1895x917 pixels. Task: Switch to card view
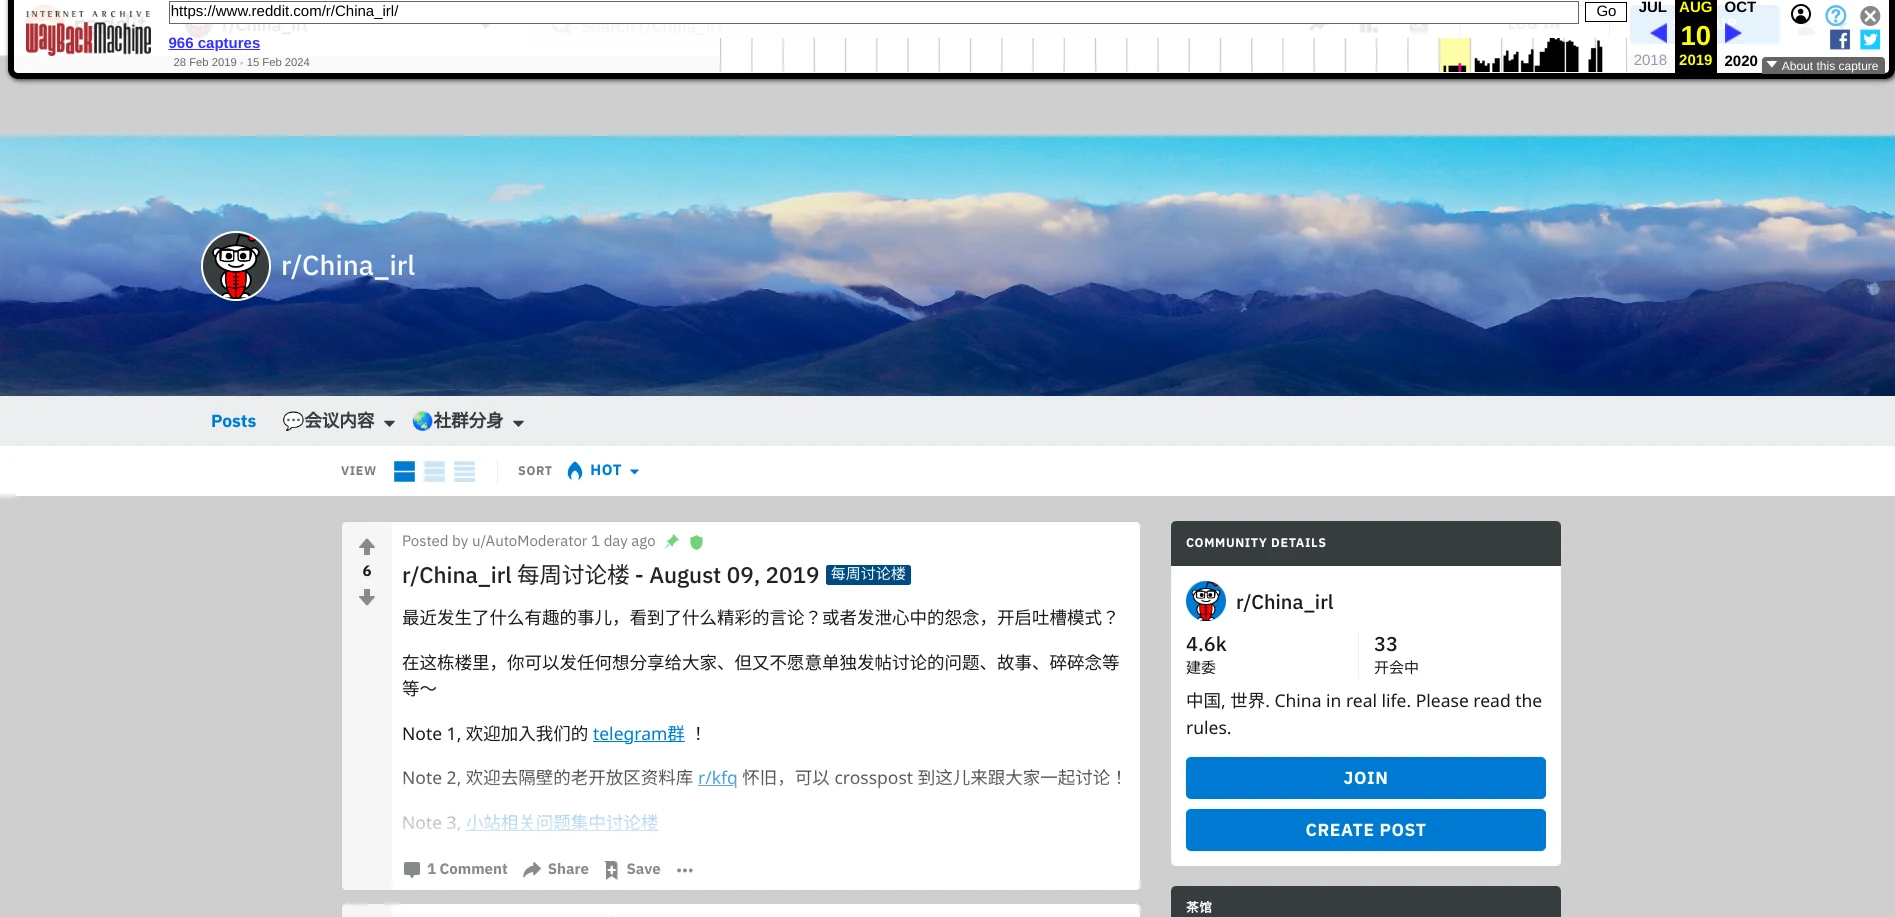[x=404, y=471]
